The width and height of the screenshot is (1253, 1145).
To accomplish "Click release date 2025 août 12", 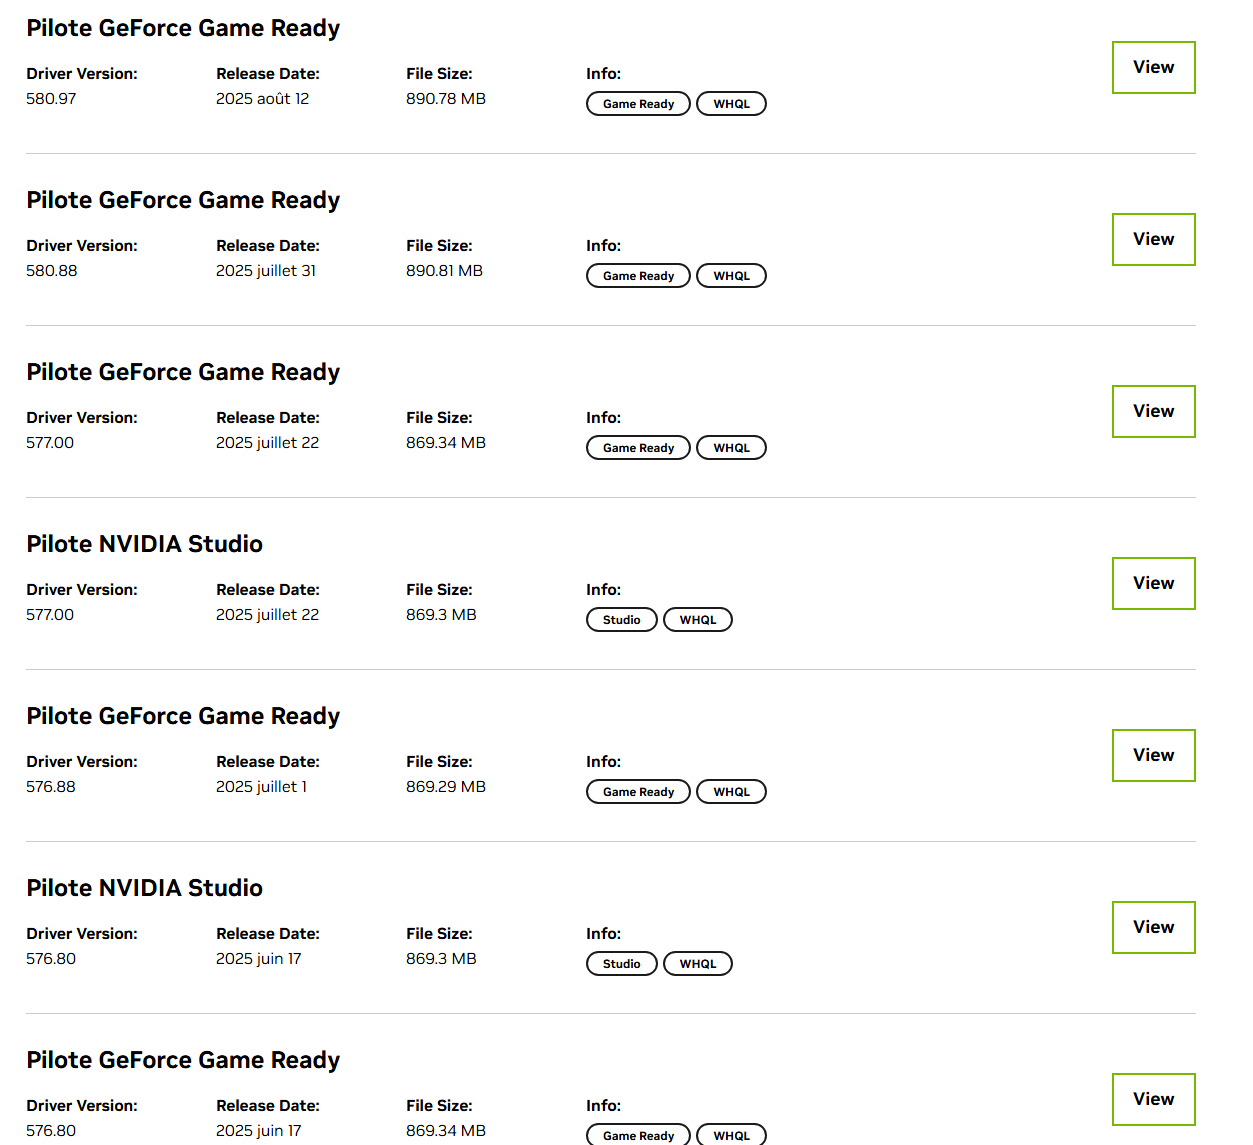I will [x=263, y=99].
